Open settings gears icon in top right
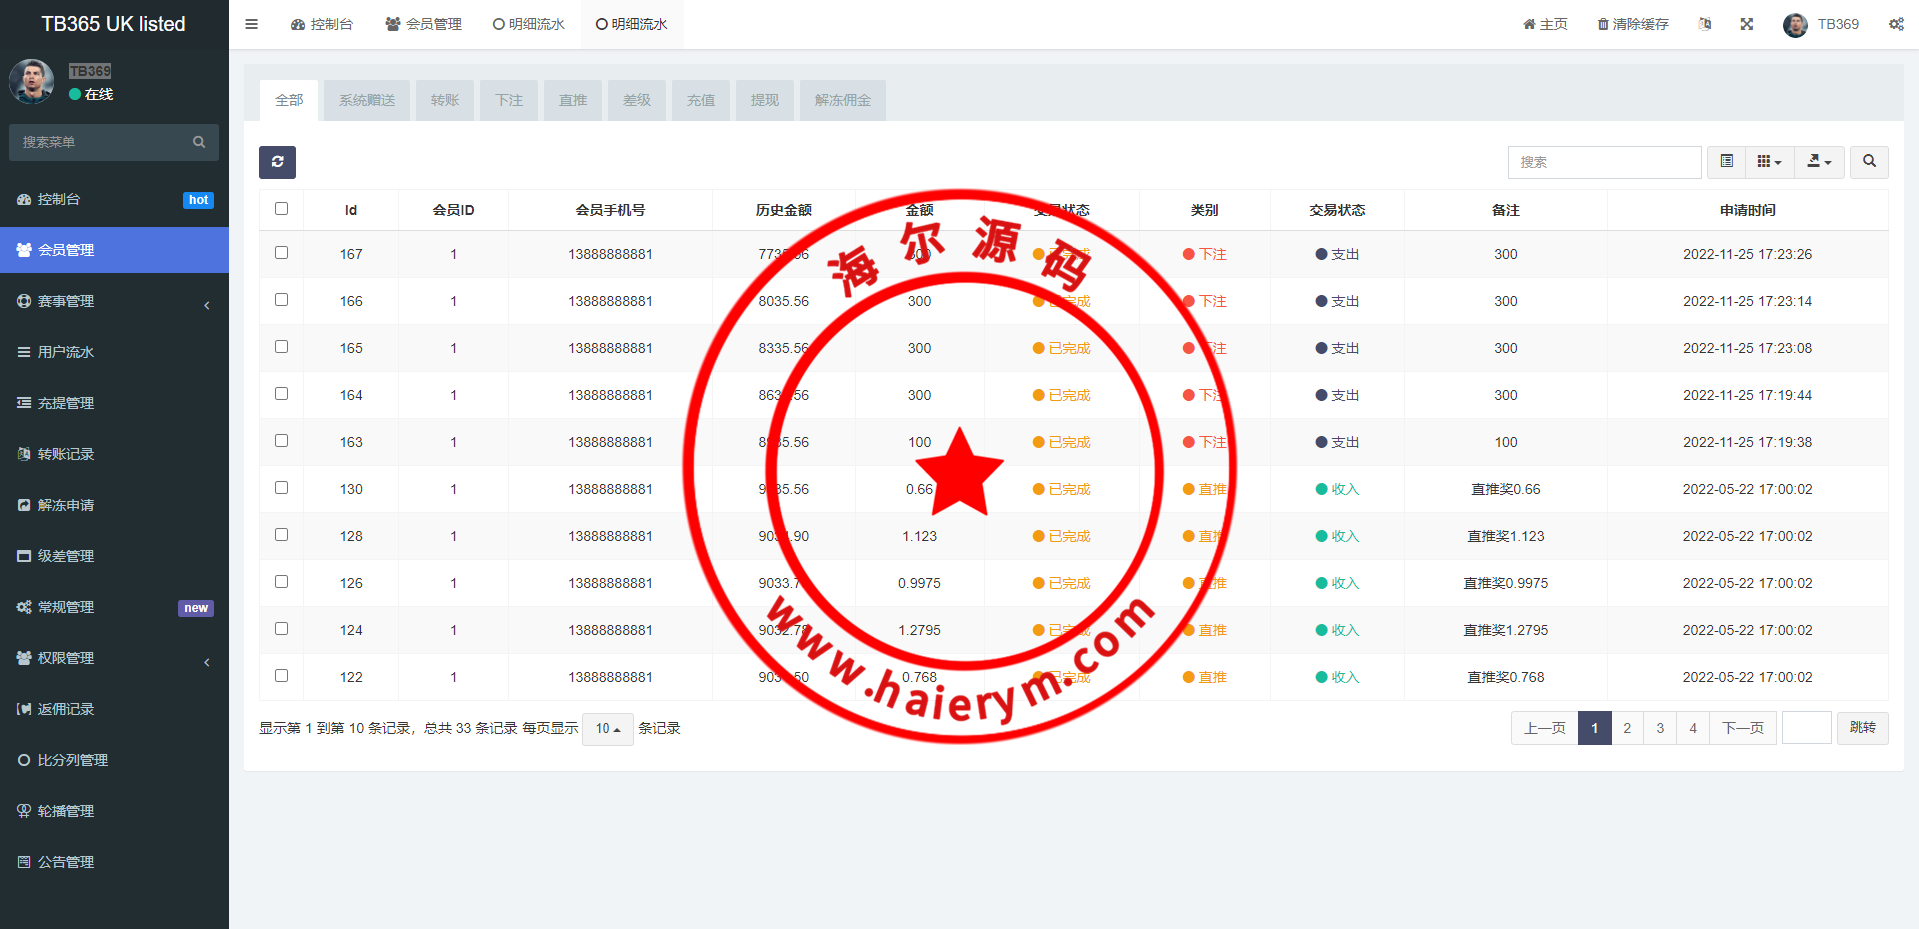1919x929 pixels. click(x=1895, y=24)
